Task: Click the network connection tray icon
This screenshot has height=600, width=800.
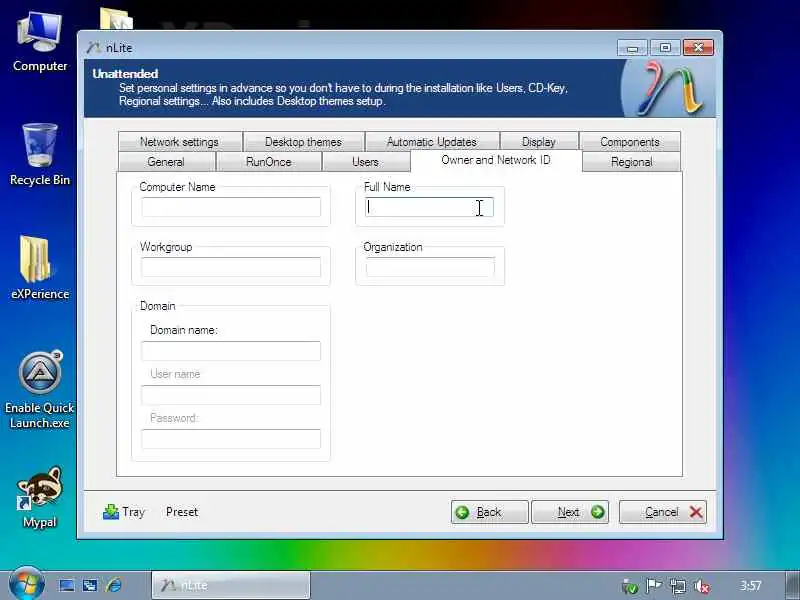Action: 678,586
